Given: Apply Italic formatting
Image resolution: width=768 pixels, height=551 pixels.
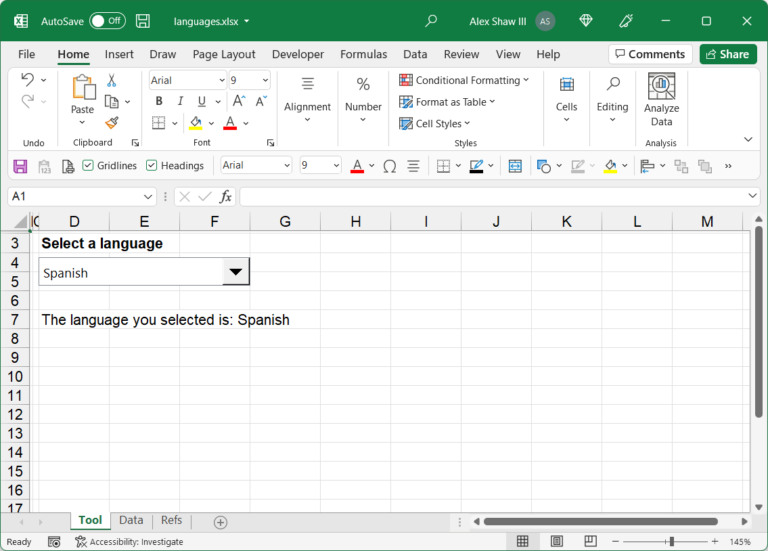Looking at the screenshot, I should tap(180, 101).
